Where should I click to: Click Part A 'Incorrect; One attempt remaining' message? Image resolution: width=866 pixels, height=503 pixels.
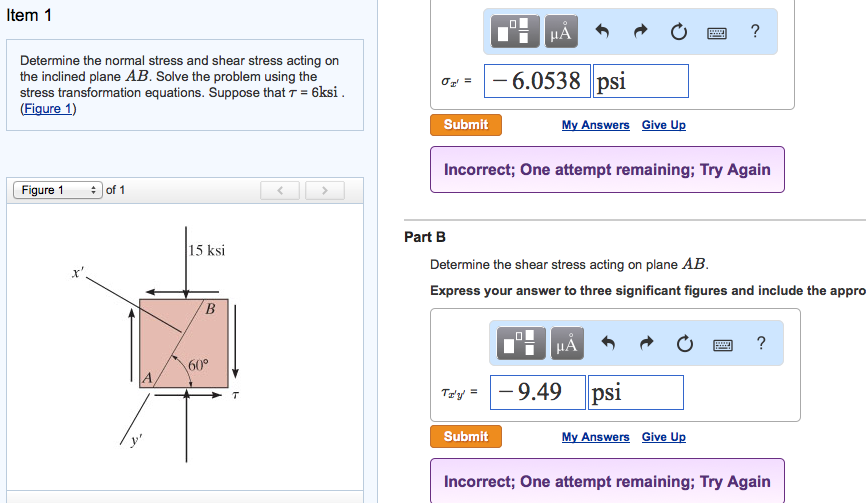(x=607, y=170)
